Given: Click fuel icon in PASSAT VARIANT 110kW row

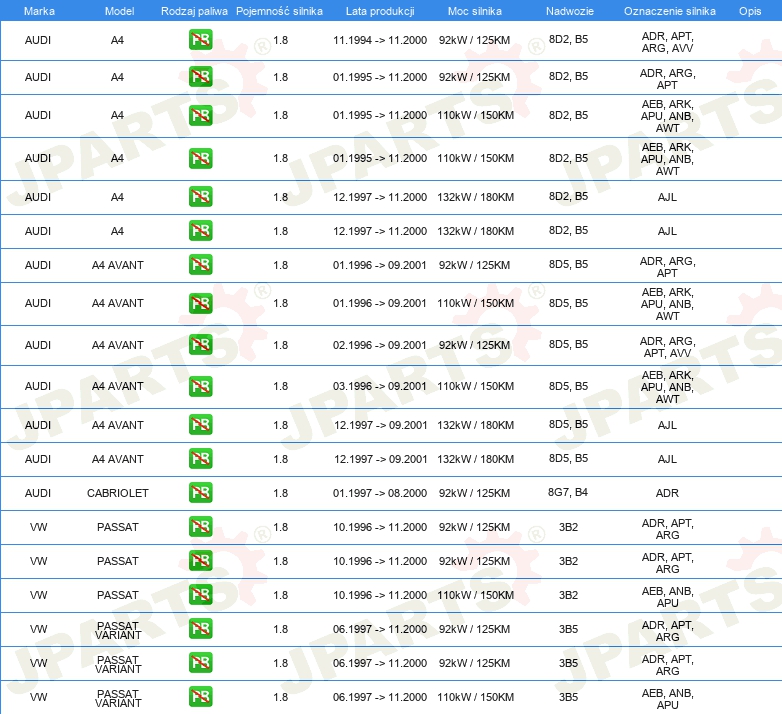Looking at the screenshot, I should click(x=200, y=697).
